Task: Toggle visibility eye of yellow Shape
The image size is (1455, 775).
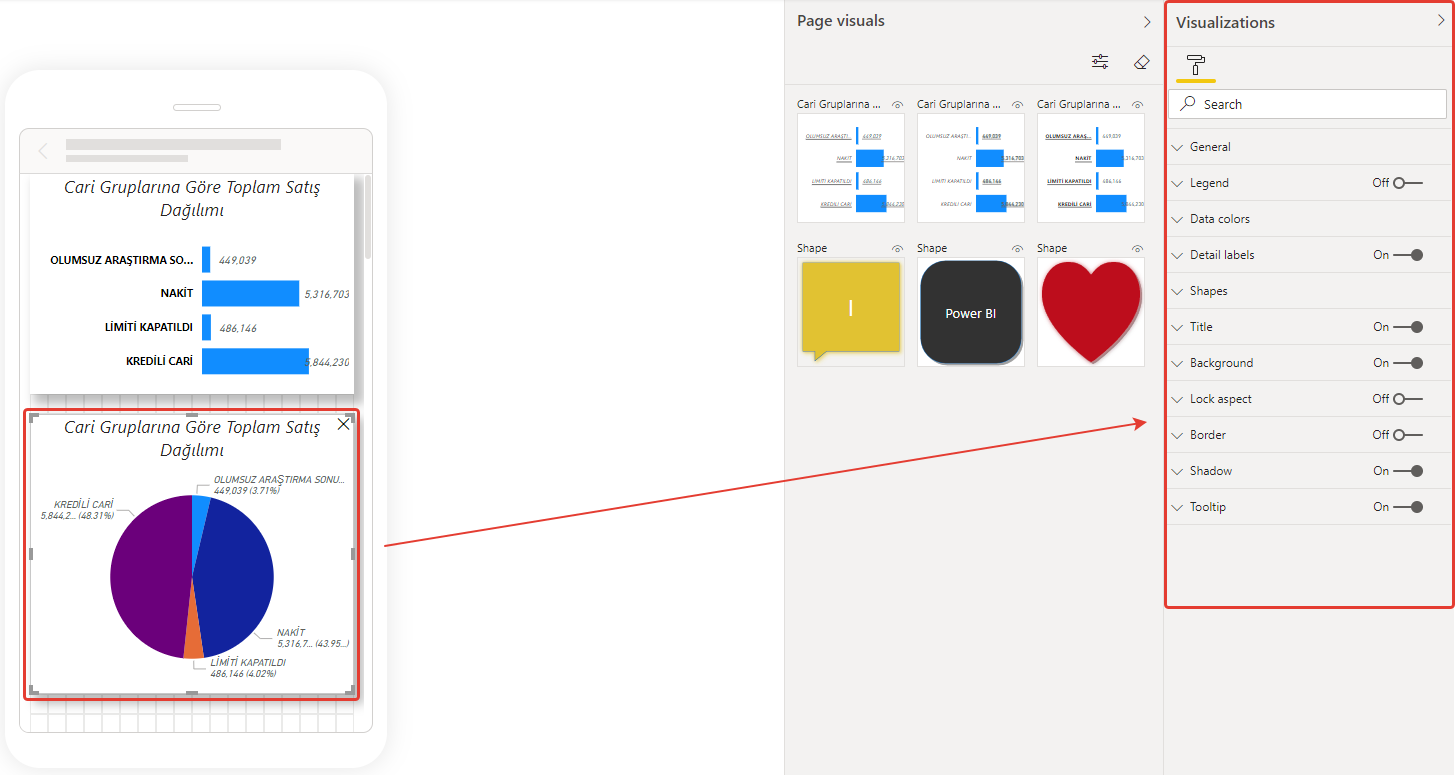Action: pyautogui.click(x=897, y=249)
